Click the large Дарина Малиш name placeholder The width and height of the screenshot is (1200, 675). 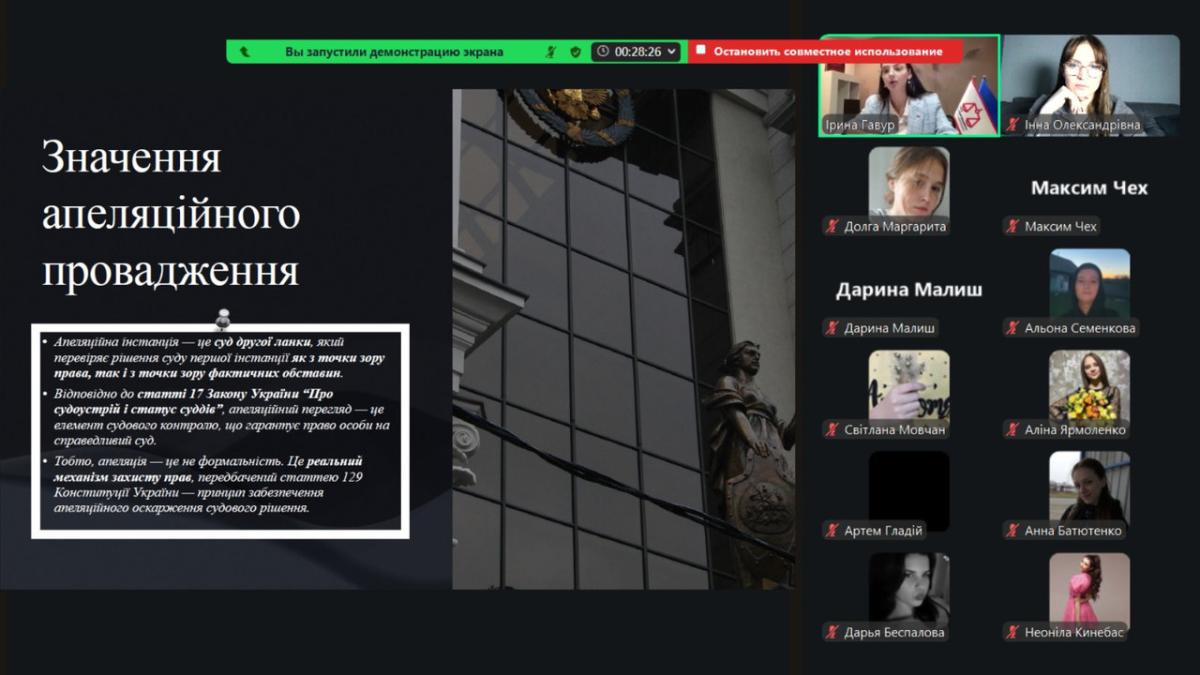909,290
